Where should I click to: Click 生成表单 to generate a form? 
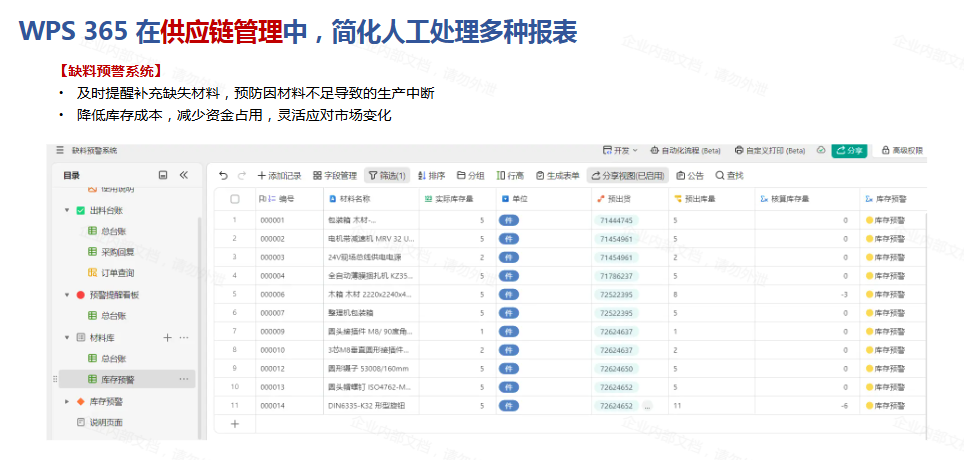pyautogui.click(x=558, y=176)
